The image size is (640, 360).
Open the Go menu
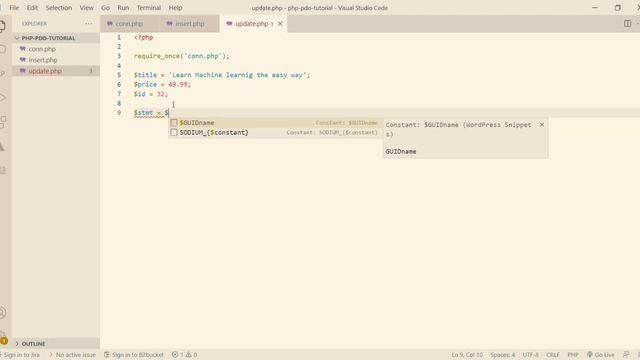105,8
